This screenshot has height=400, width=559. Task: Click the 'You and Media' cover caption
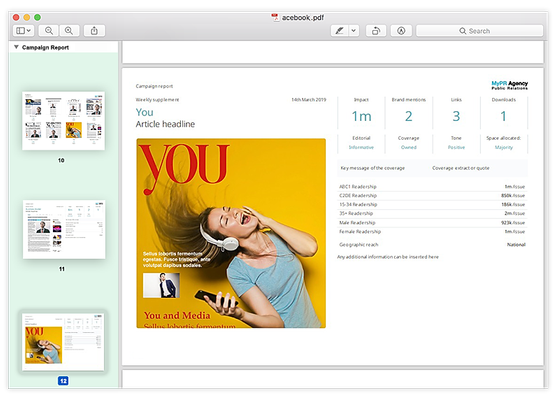177,316
